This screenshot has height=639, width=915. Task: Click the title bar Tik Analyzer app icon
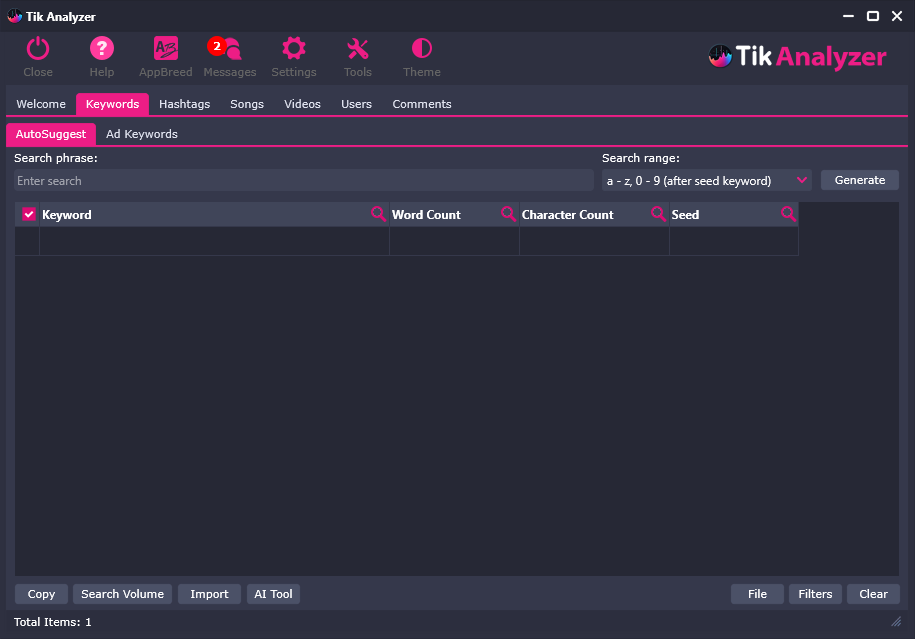(x=15, y=16)
